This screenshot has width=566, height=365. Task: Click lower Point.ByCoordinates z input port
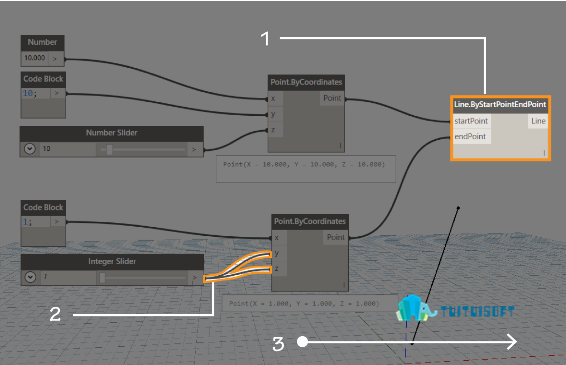tap(278, 268)
